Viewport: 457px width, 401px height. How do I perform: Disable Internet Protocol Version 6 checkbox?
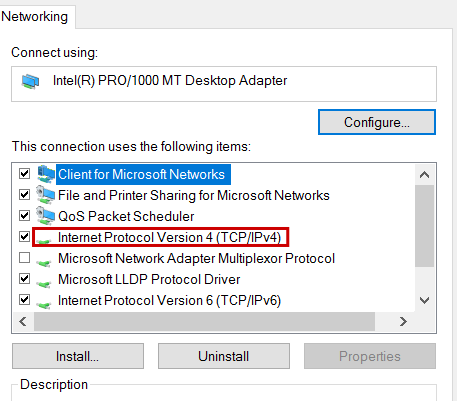[24, 300]
